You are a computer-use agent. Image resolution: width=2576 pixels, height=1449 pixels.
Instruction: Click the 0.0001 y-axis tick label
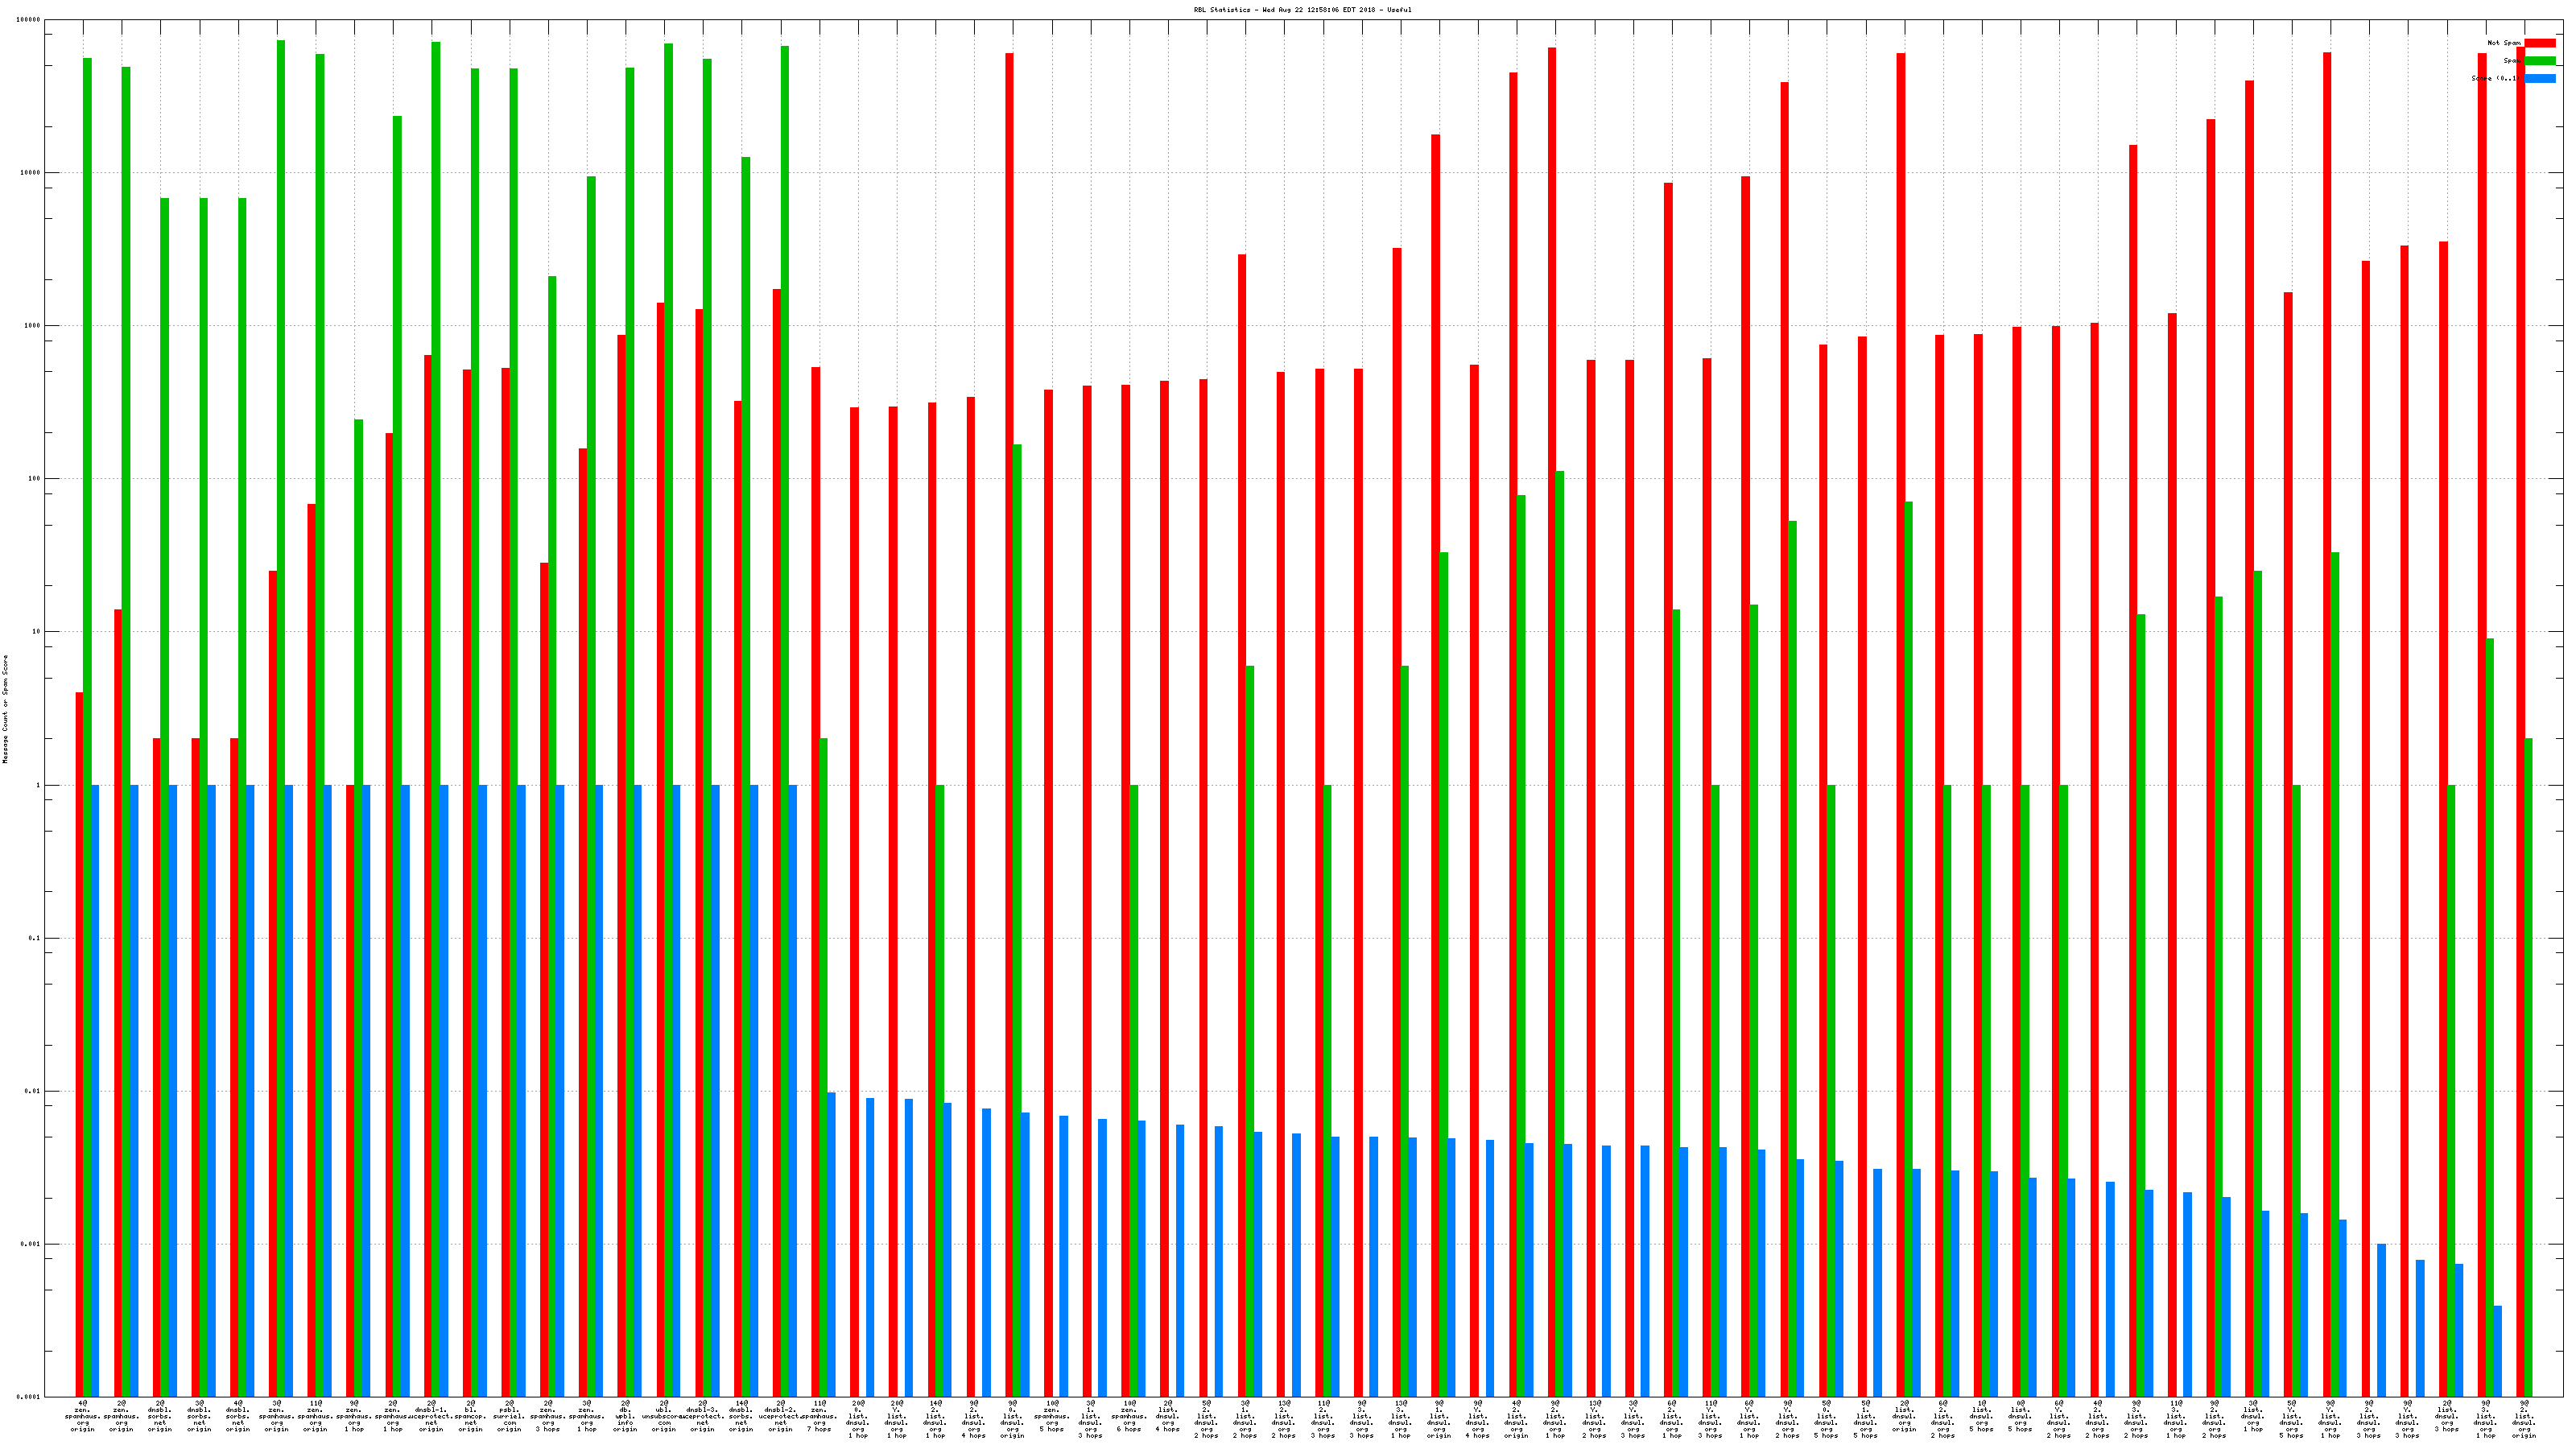[x=29, y=1397]
